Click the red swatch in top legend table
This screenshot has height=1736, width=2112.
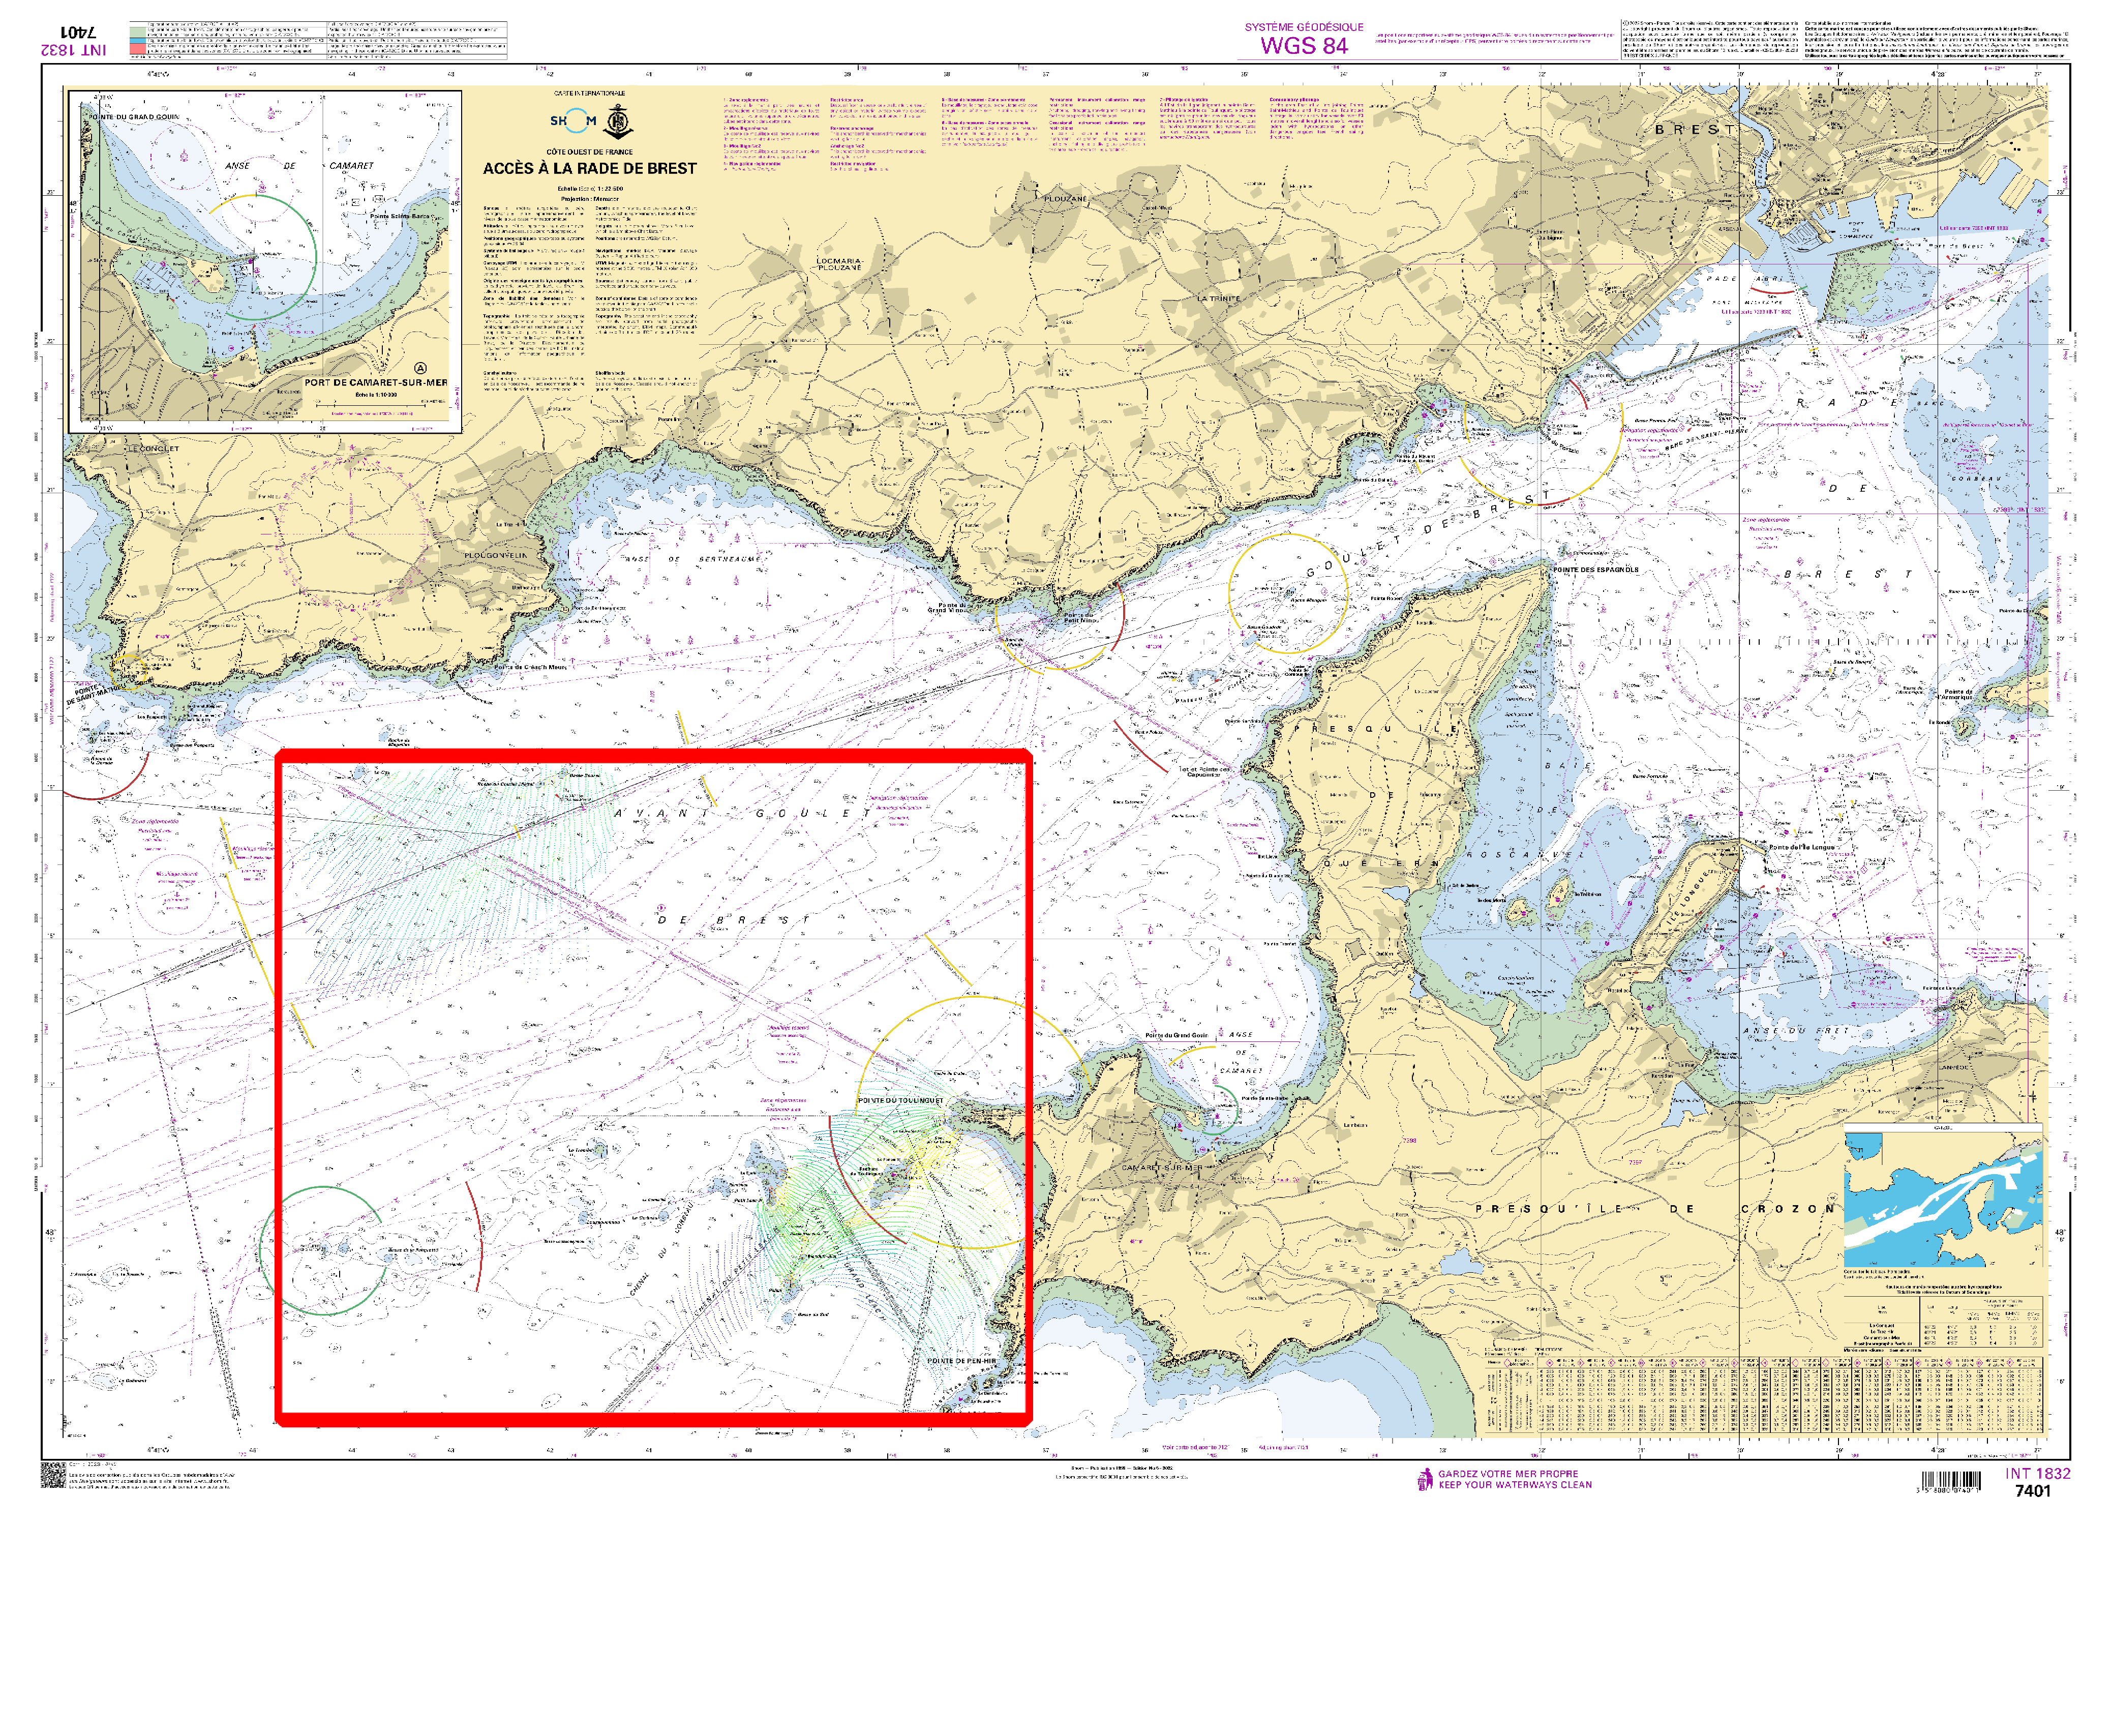click(x=137, y=48)
